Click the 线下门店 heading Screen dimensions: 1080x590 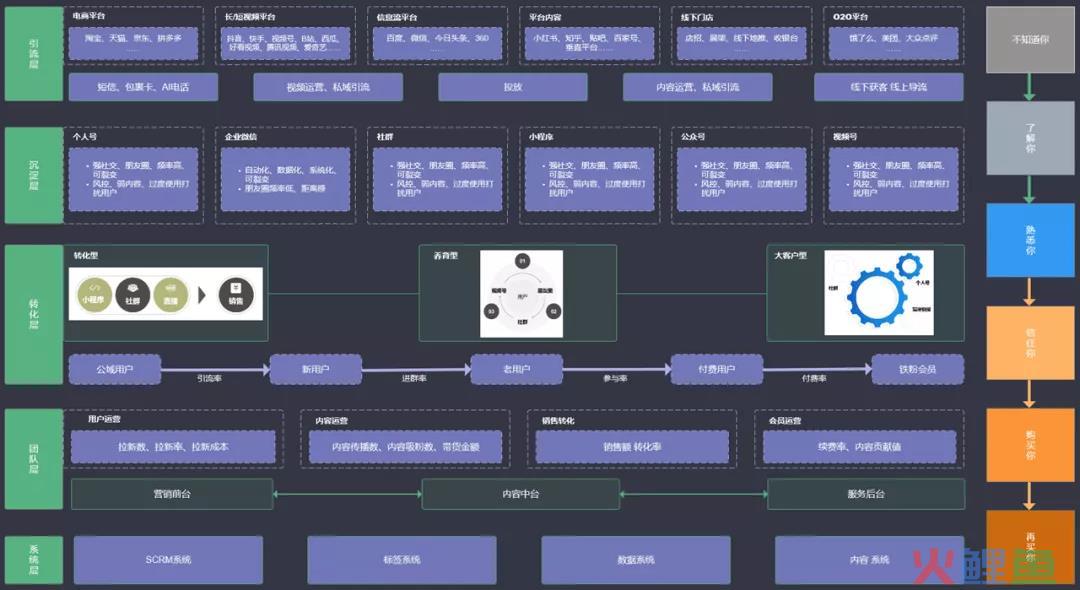(697, 17)
